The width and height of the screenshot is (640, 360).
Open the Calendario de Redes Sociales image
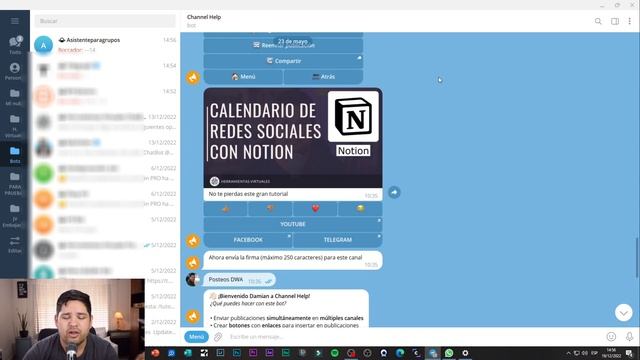point(293,138)
